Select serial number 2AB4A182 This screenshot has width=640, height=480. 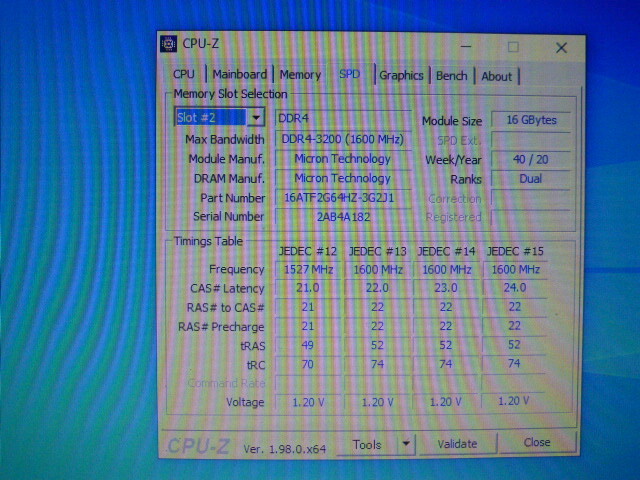coord(343,217)
